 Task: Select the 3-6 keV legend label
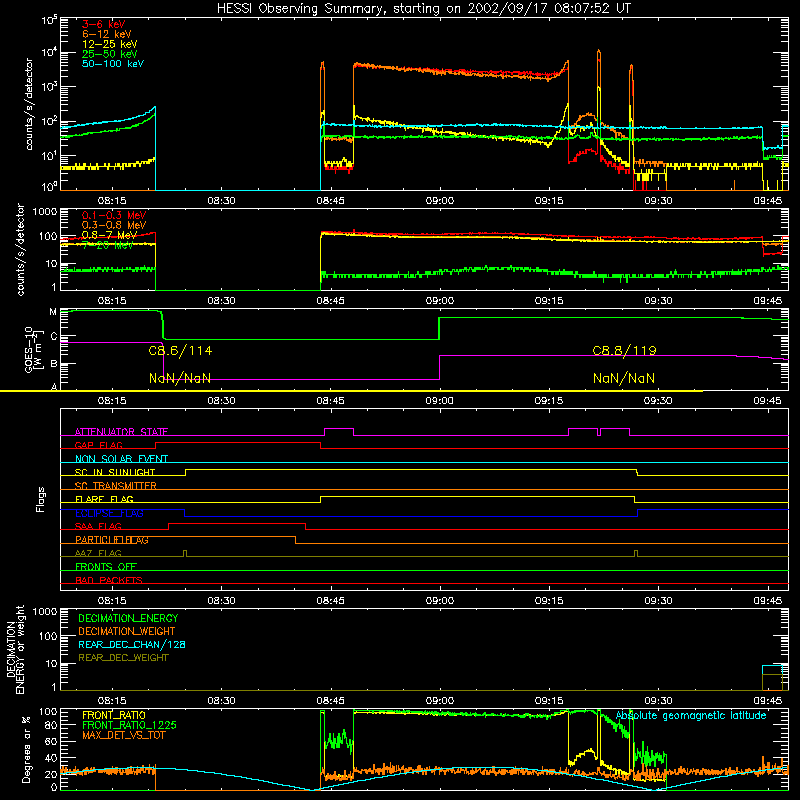point(103,24)
